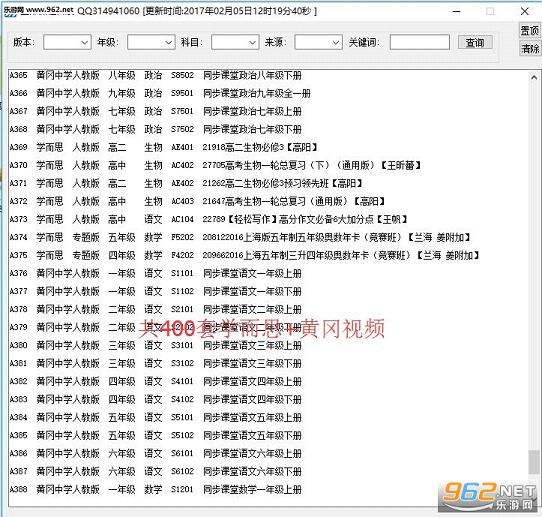542x517 pixels.
Task: Click the 关键词 input field
Action: (x=420, y=42)
